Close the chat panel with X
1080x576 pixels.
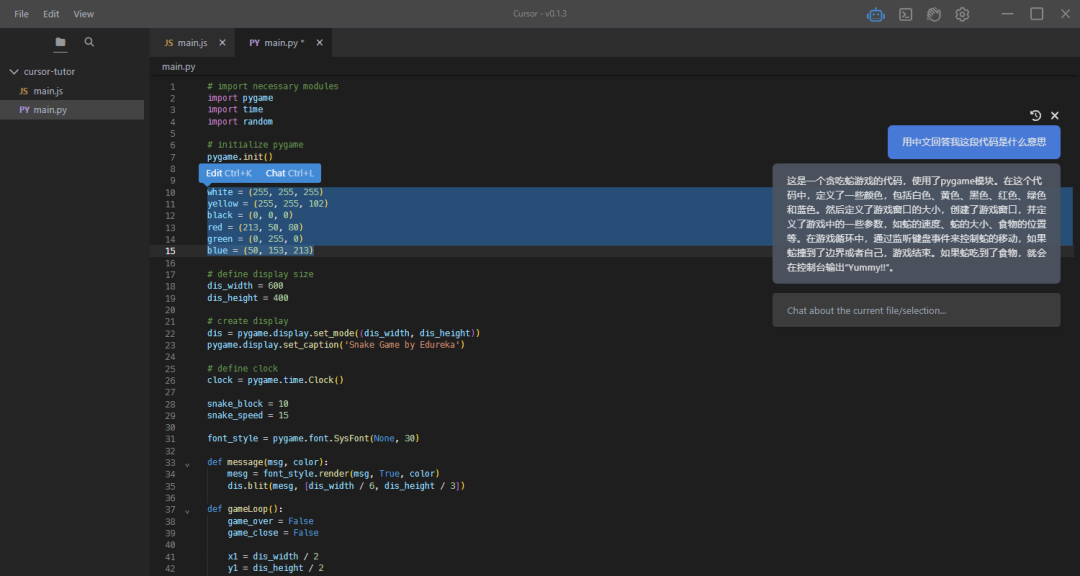[1055, 116]
